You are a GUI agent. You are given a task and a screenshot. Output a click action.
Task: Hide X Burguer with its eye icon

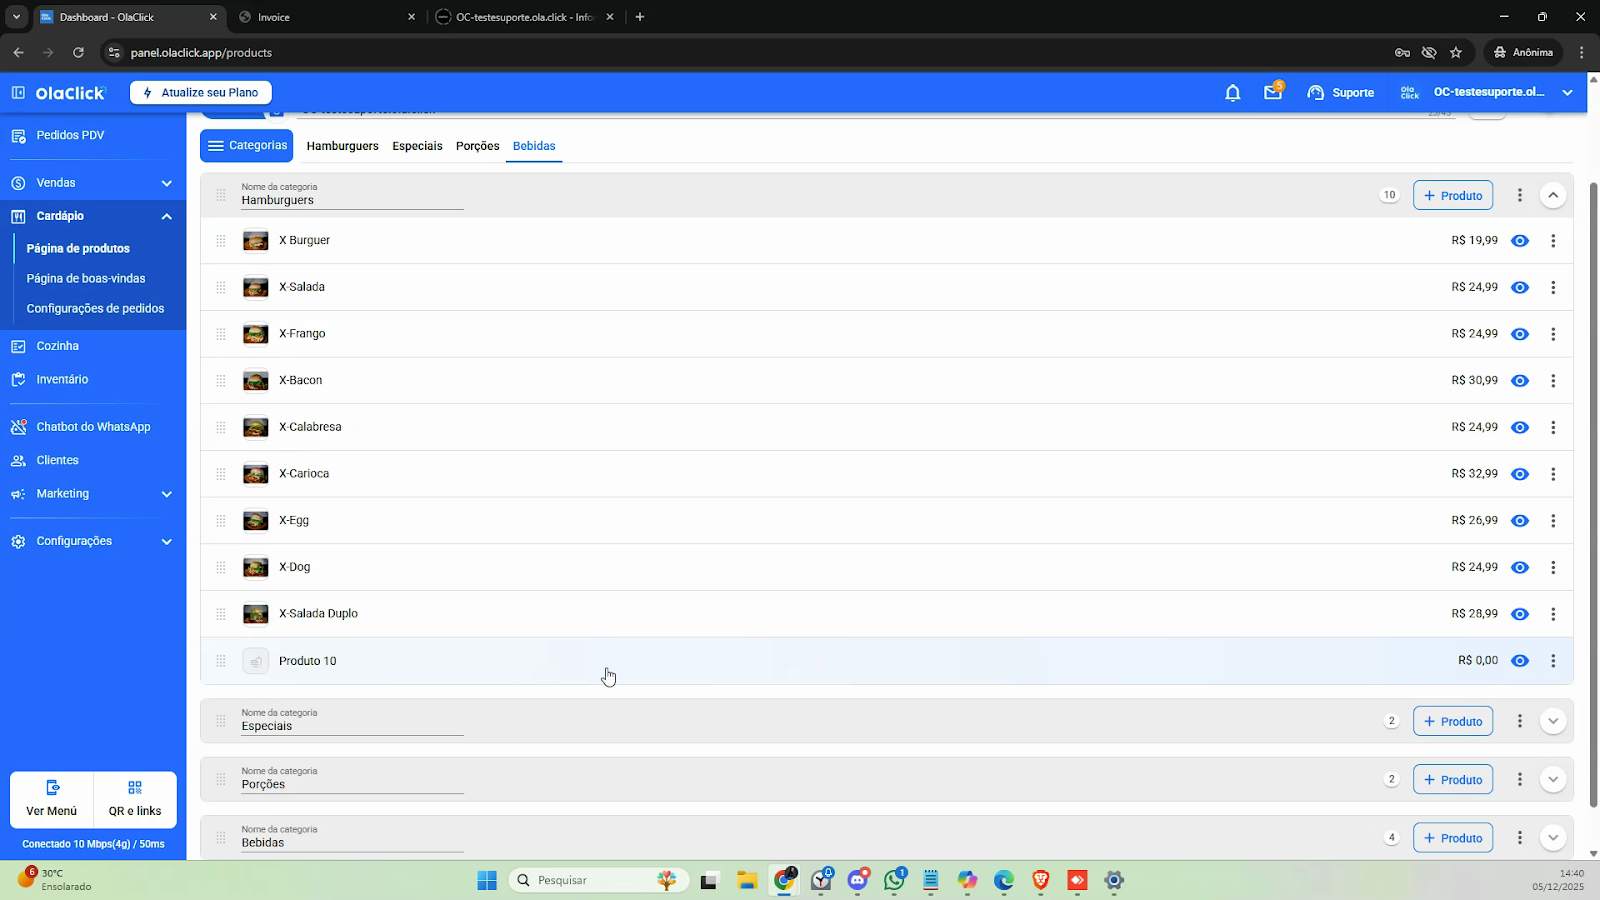1519,241
